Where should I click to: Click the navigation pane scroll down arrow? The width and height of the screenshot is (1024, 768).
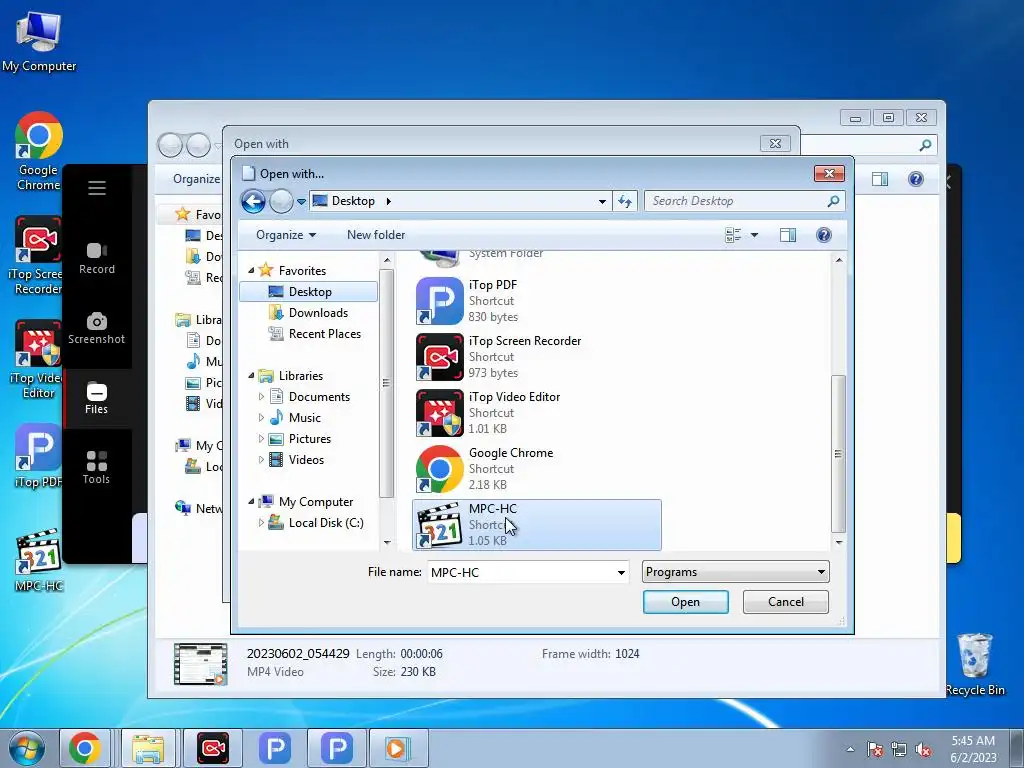click(x=387, y=542)
